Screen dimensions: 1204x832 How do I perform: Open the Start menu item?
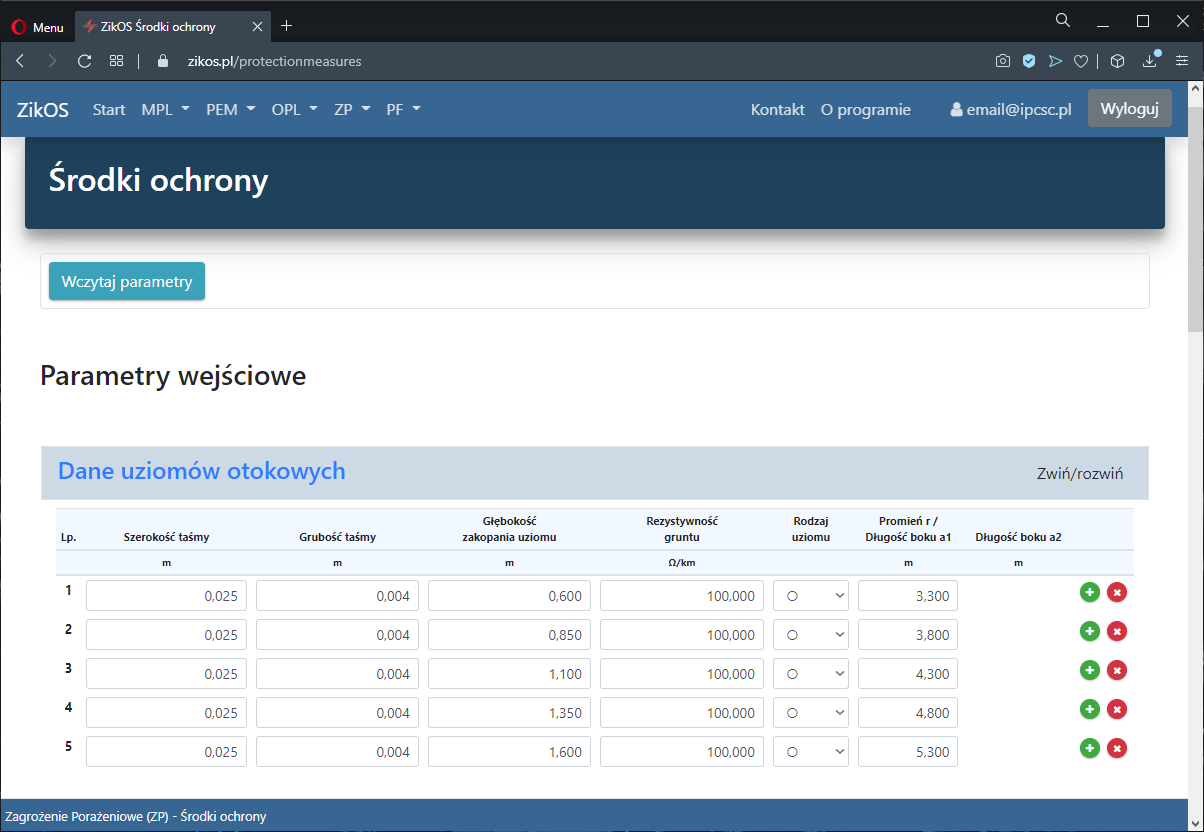tap(109, 110)
